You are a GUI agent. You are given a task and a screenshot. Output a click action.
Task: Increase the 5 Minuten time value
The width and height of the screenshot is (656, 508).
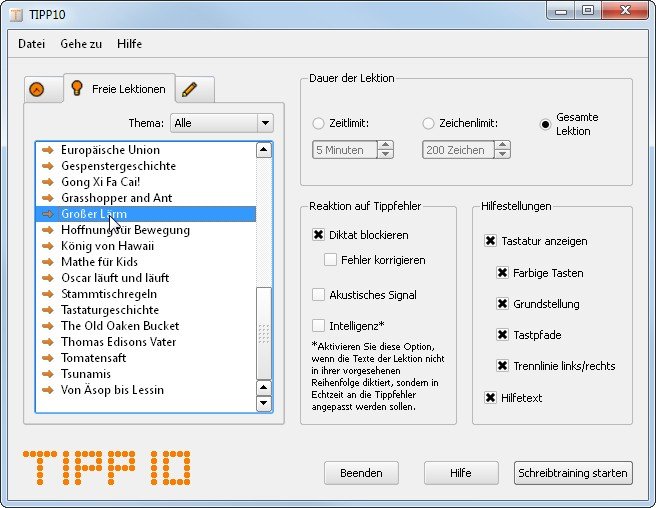(385, 145)
